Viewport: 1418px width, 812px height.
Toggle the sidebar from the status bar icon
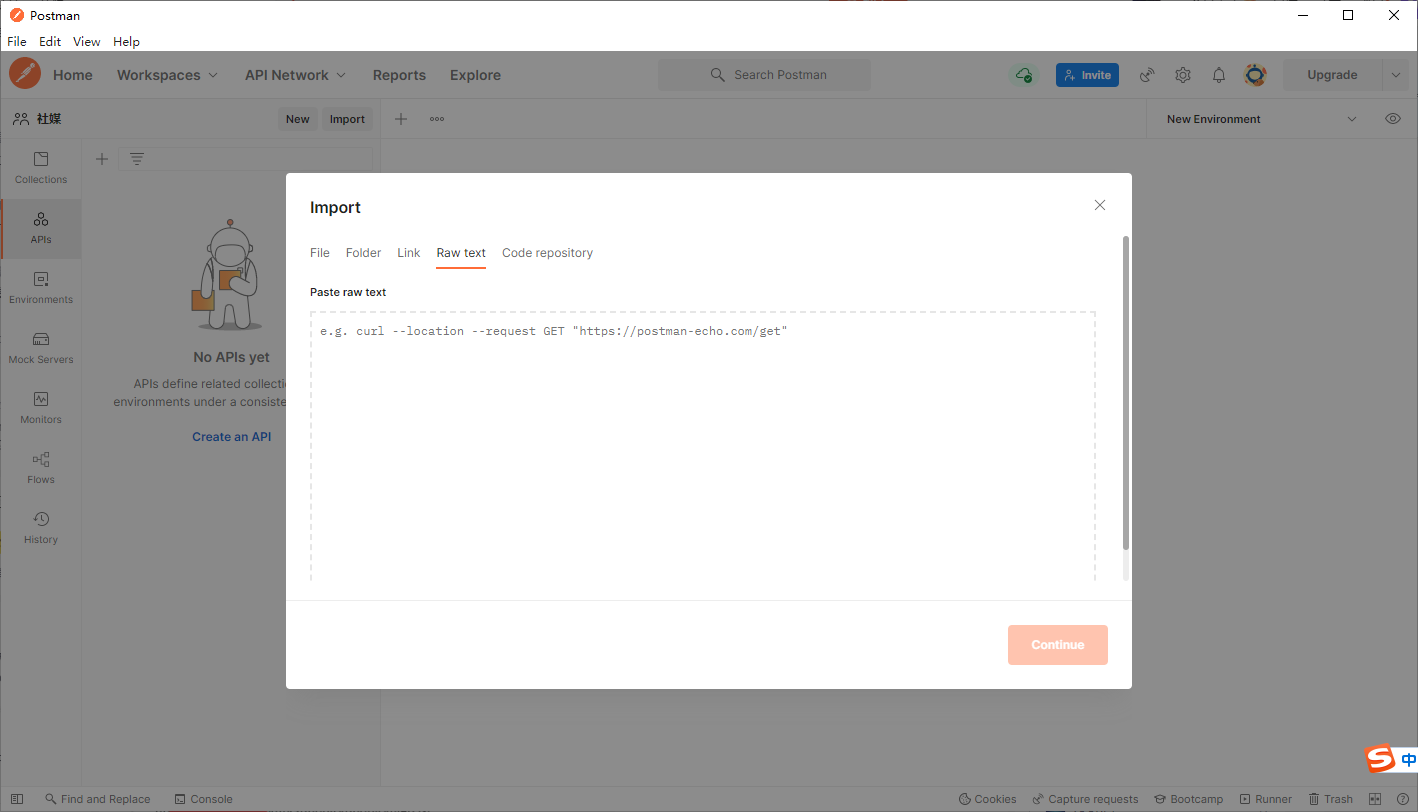[x=17, y=799]
